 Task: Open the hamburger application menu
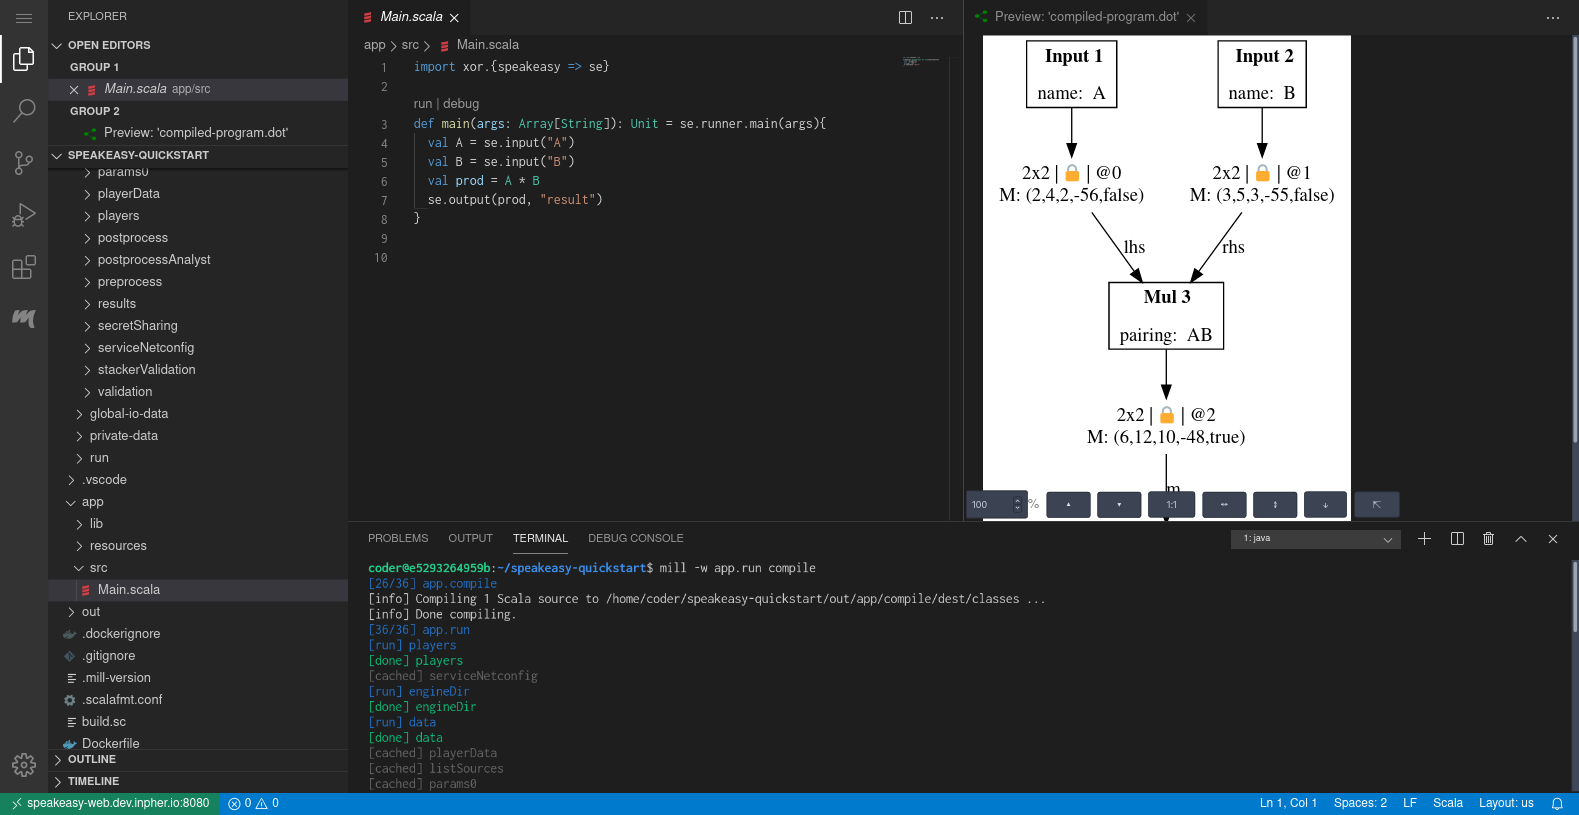(x=24, y=18)
